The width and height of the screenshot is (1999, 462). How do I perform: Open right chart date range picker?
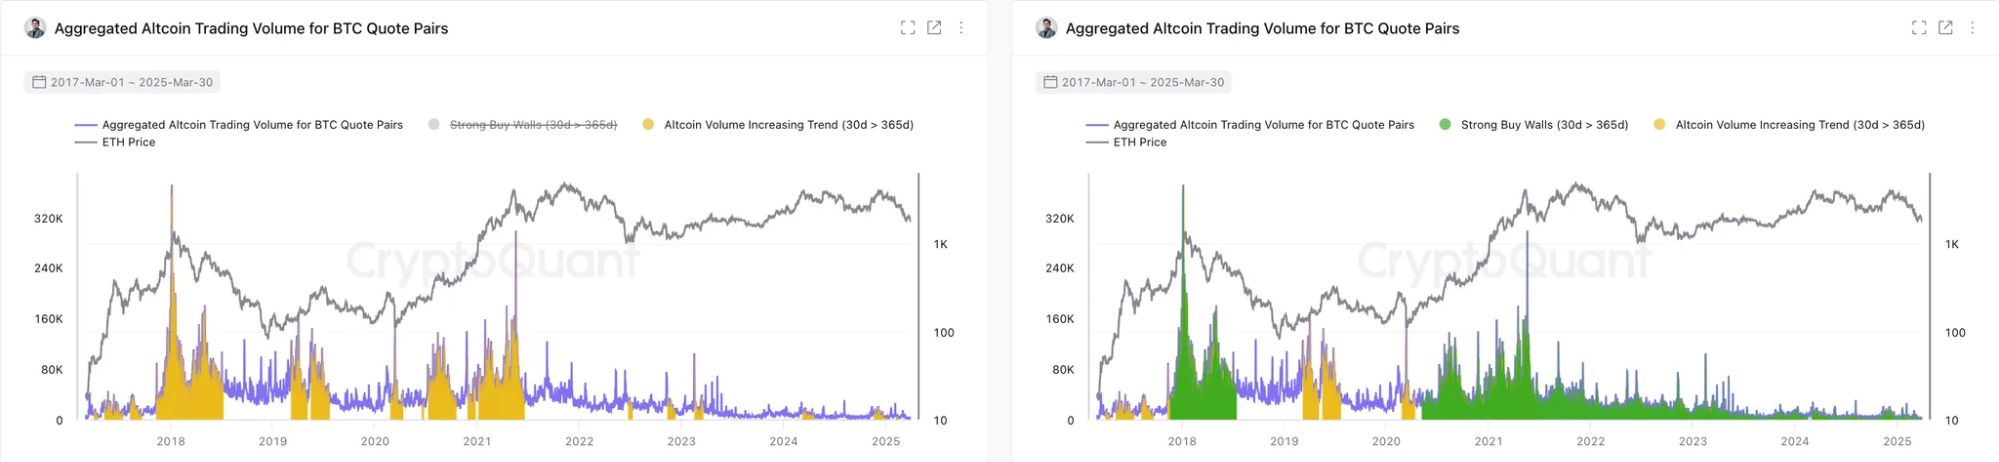pyautogui.click(x=1142, y=82)
